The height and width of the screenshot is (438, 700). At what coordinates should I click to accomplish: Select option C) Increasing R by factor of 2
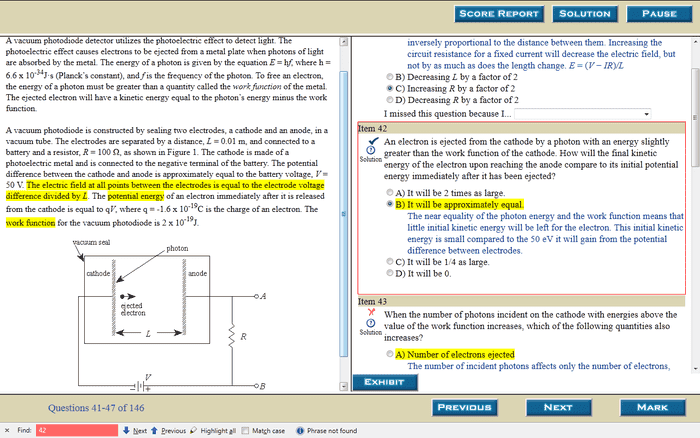coord(390,88)
